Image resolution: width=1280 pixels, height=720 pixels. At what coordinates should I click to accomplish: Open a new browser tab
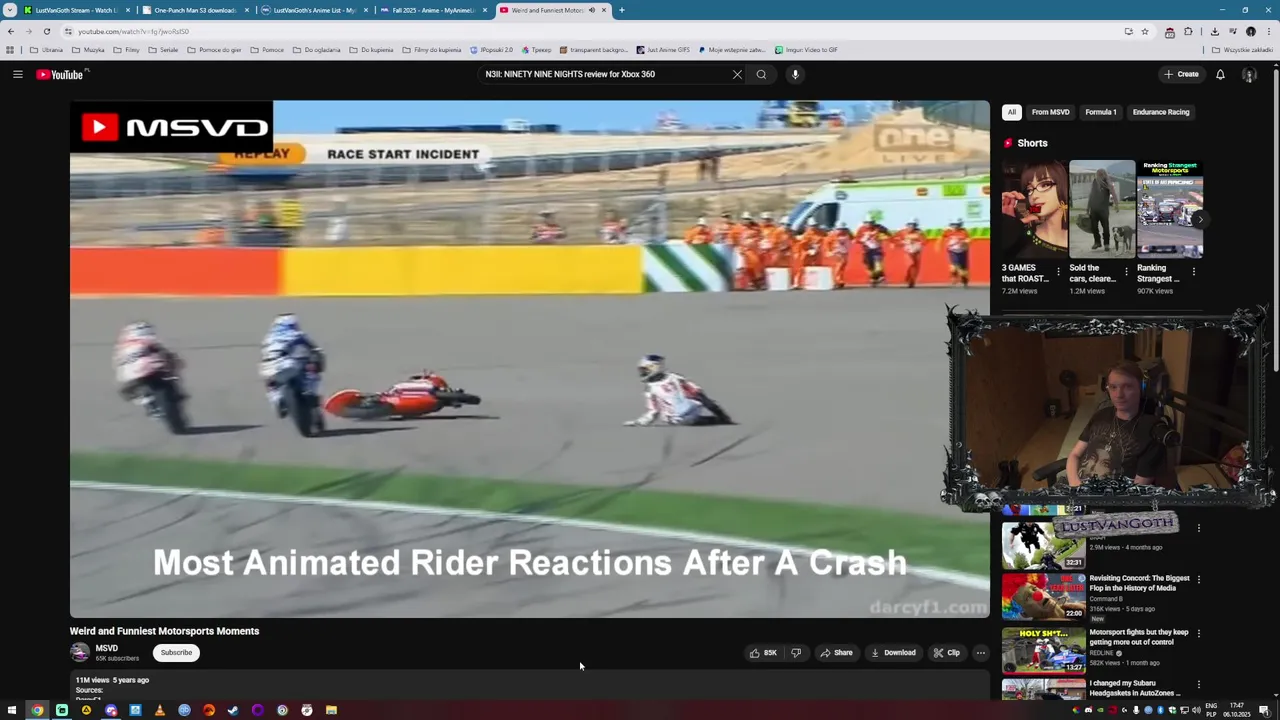pos(621,10)
